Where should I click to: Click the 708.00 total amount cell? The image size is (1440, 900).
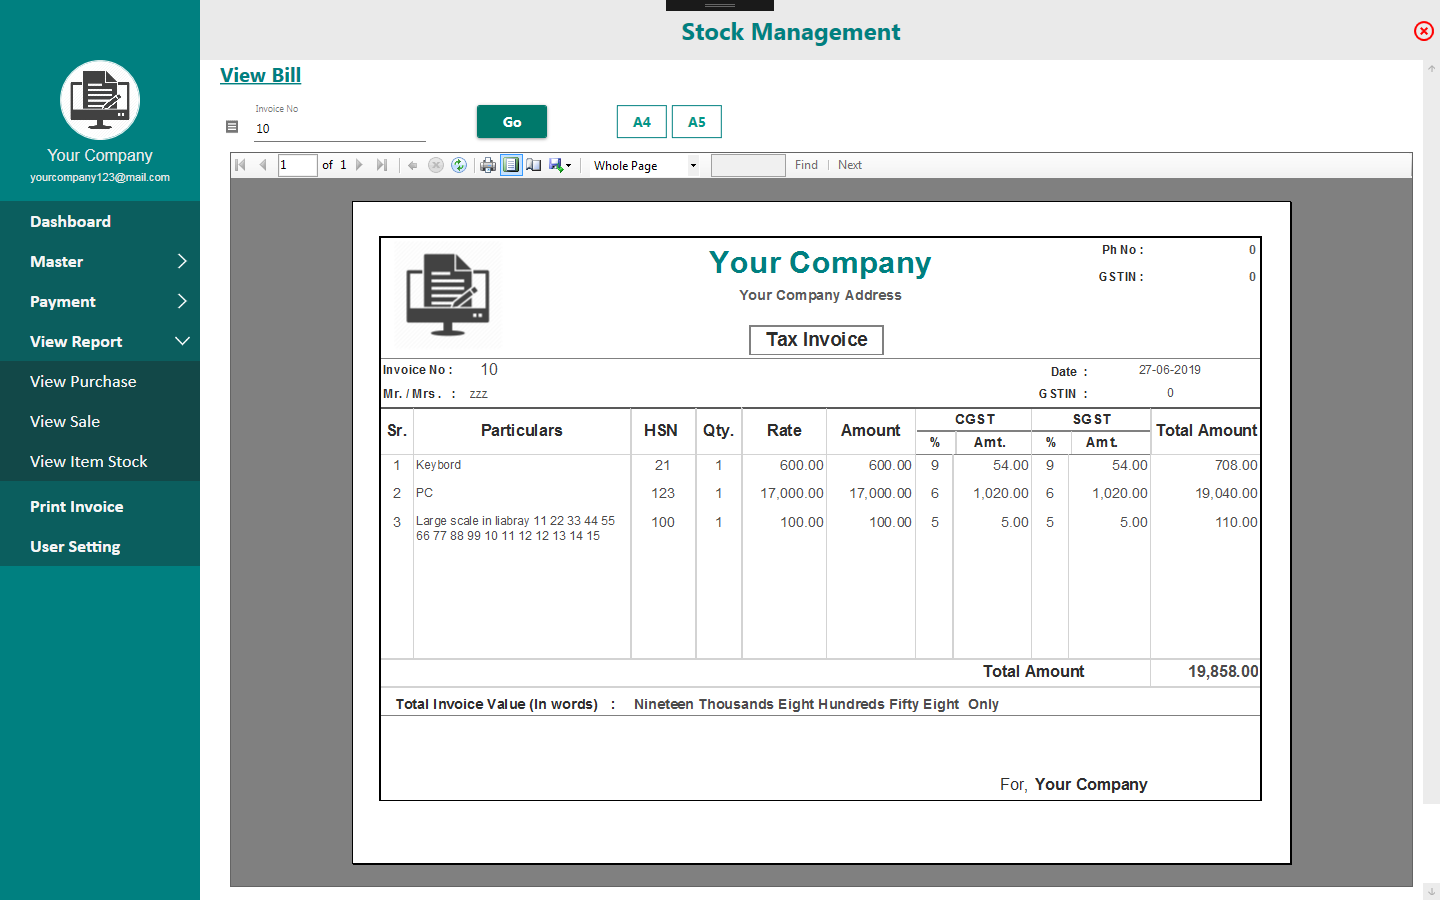click(1236, 465)
